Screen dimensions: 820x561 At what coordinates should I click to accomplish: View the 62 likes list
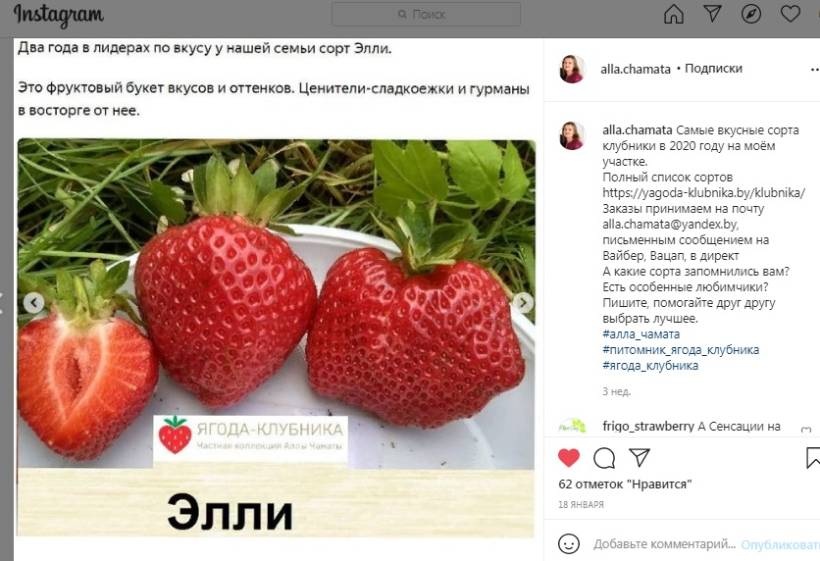[625, 484]
